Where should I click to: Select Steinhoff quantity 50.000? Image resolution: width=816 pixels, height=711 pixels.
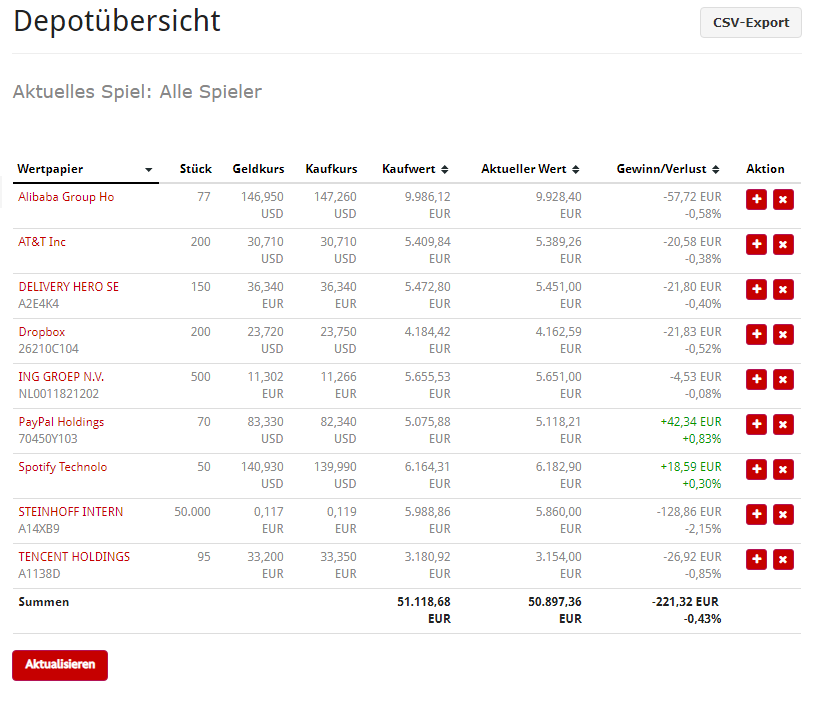click(193, 512)
